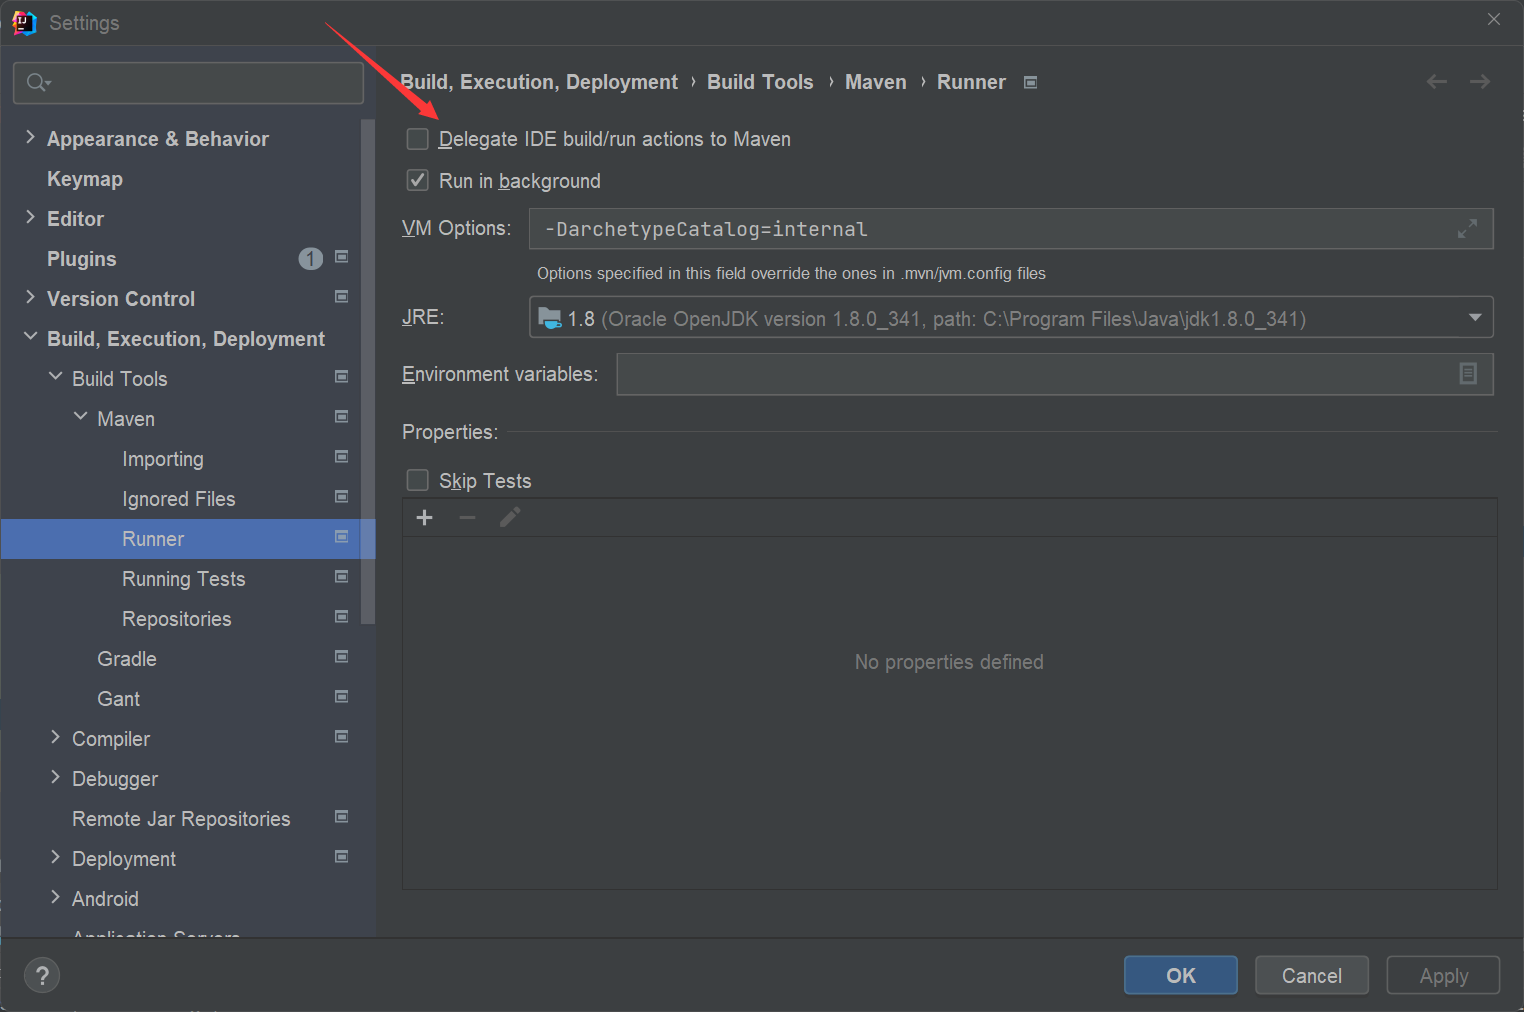This screenshot has width=1524, height=1012.
Task: Click project-scope icon on the Ignored Files row
Action: (x=342, y=497)
